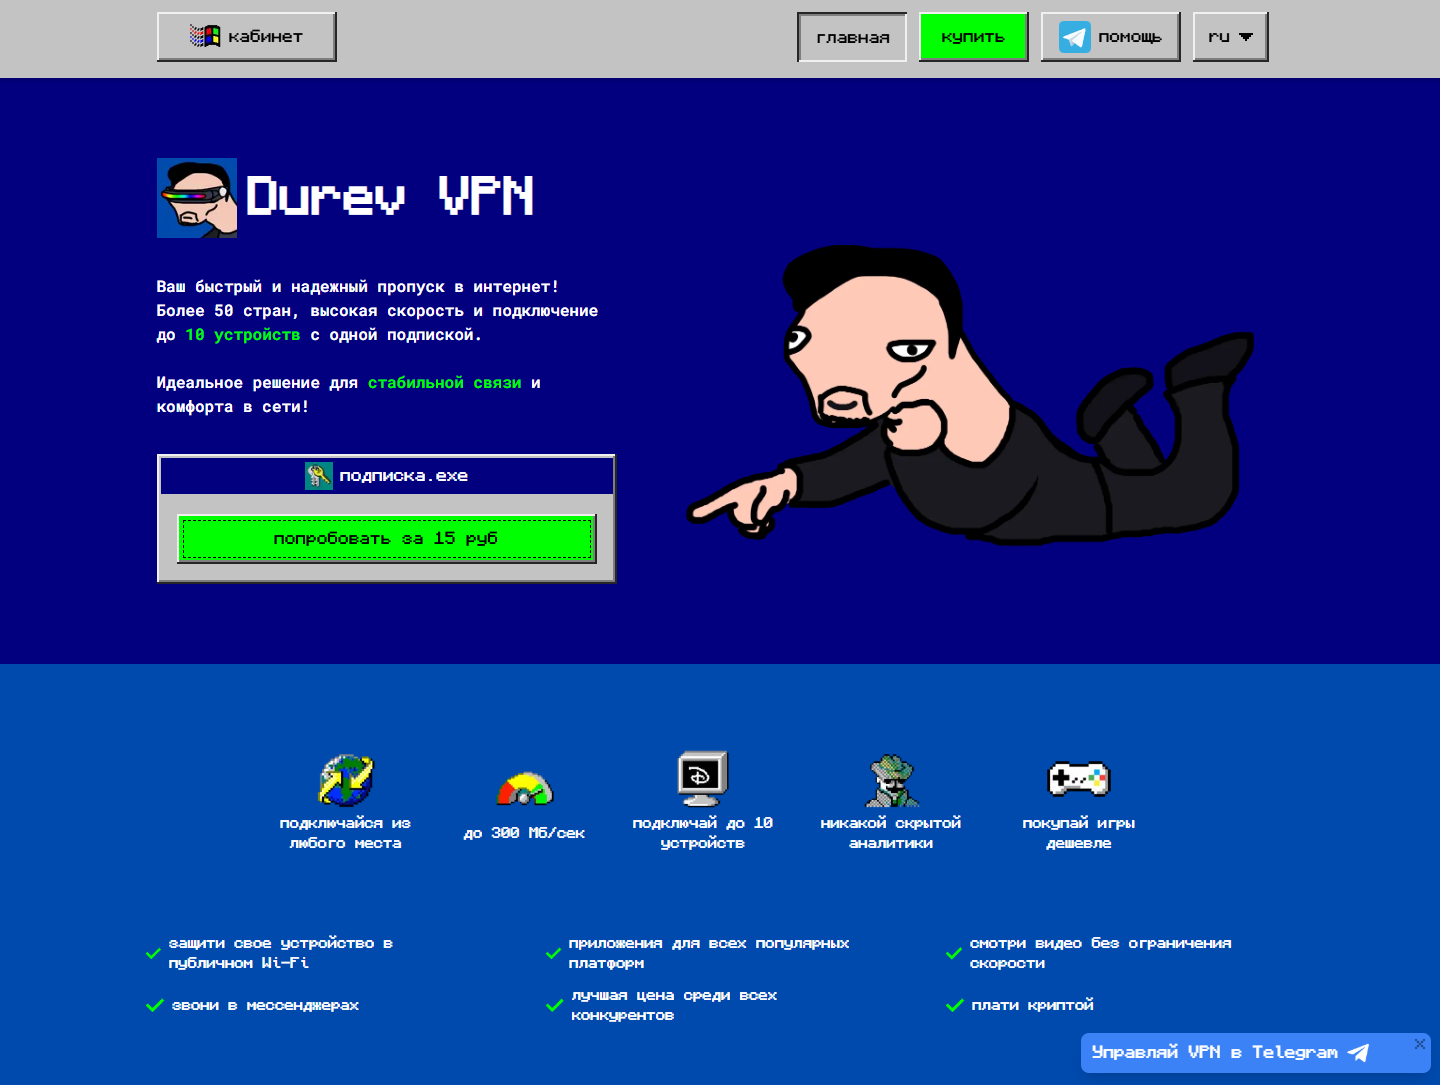
Task: Open помощь Telegram support button
Action: [x=1110, y=37]
